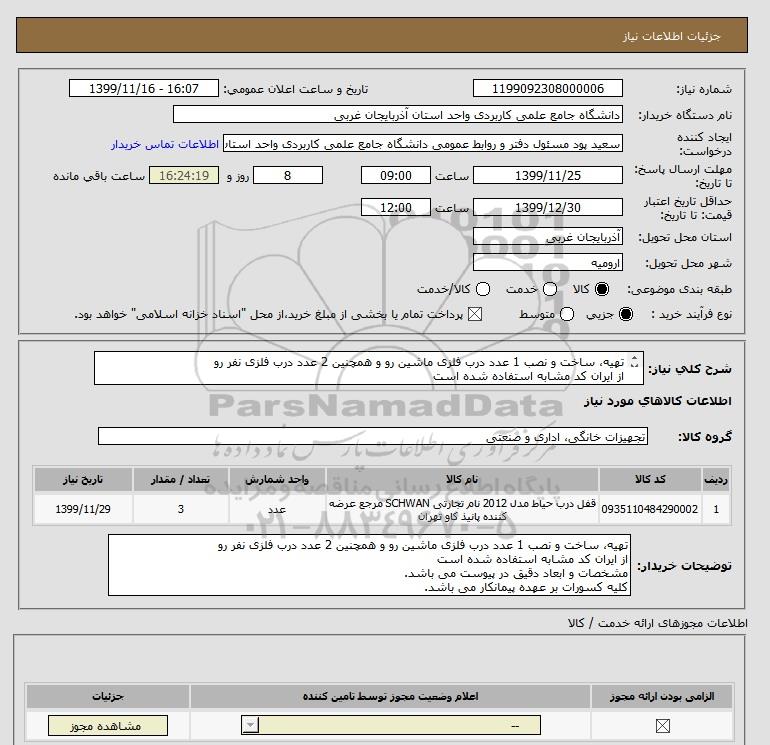Toggle Islamic treasury payment checkbox
This screenshot has height=745, width=770.
[475, 314]
